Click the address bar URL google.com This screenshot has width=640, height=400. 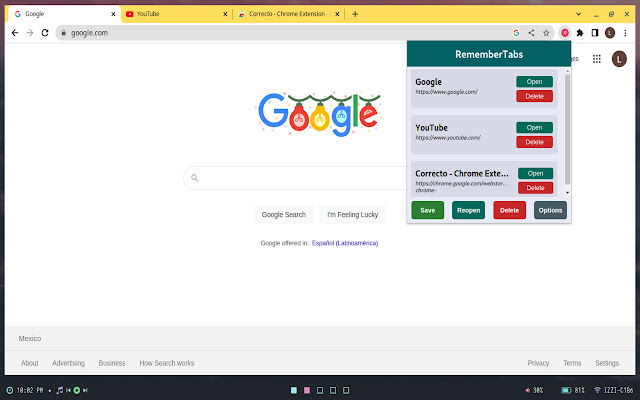[x=89, y=33]
